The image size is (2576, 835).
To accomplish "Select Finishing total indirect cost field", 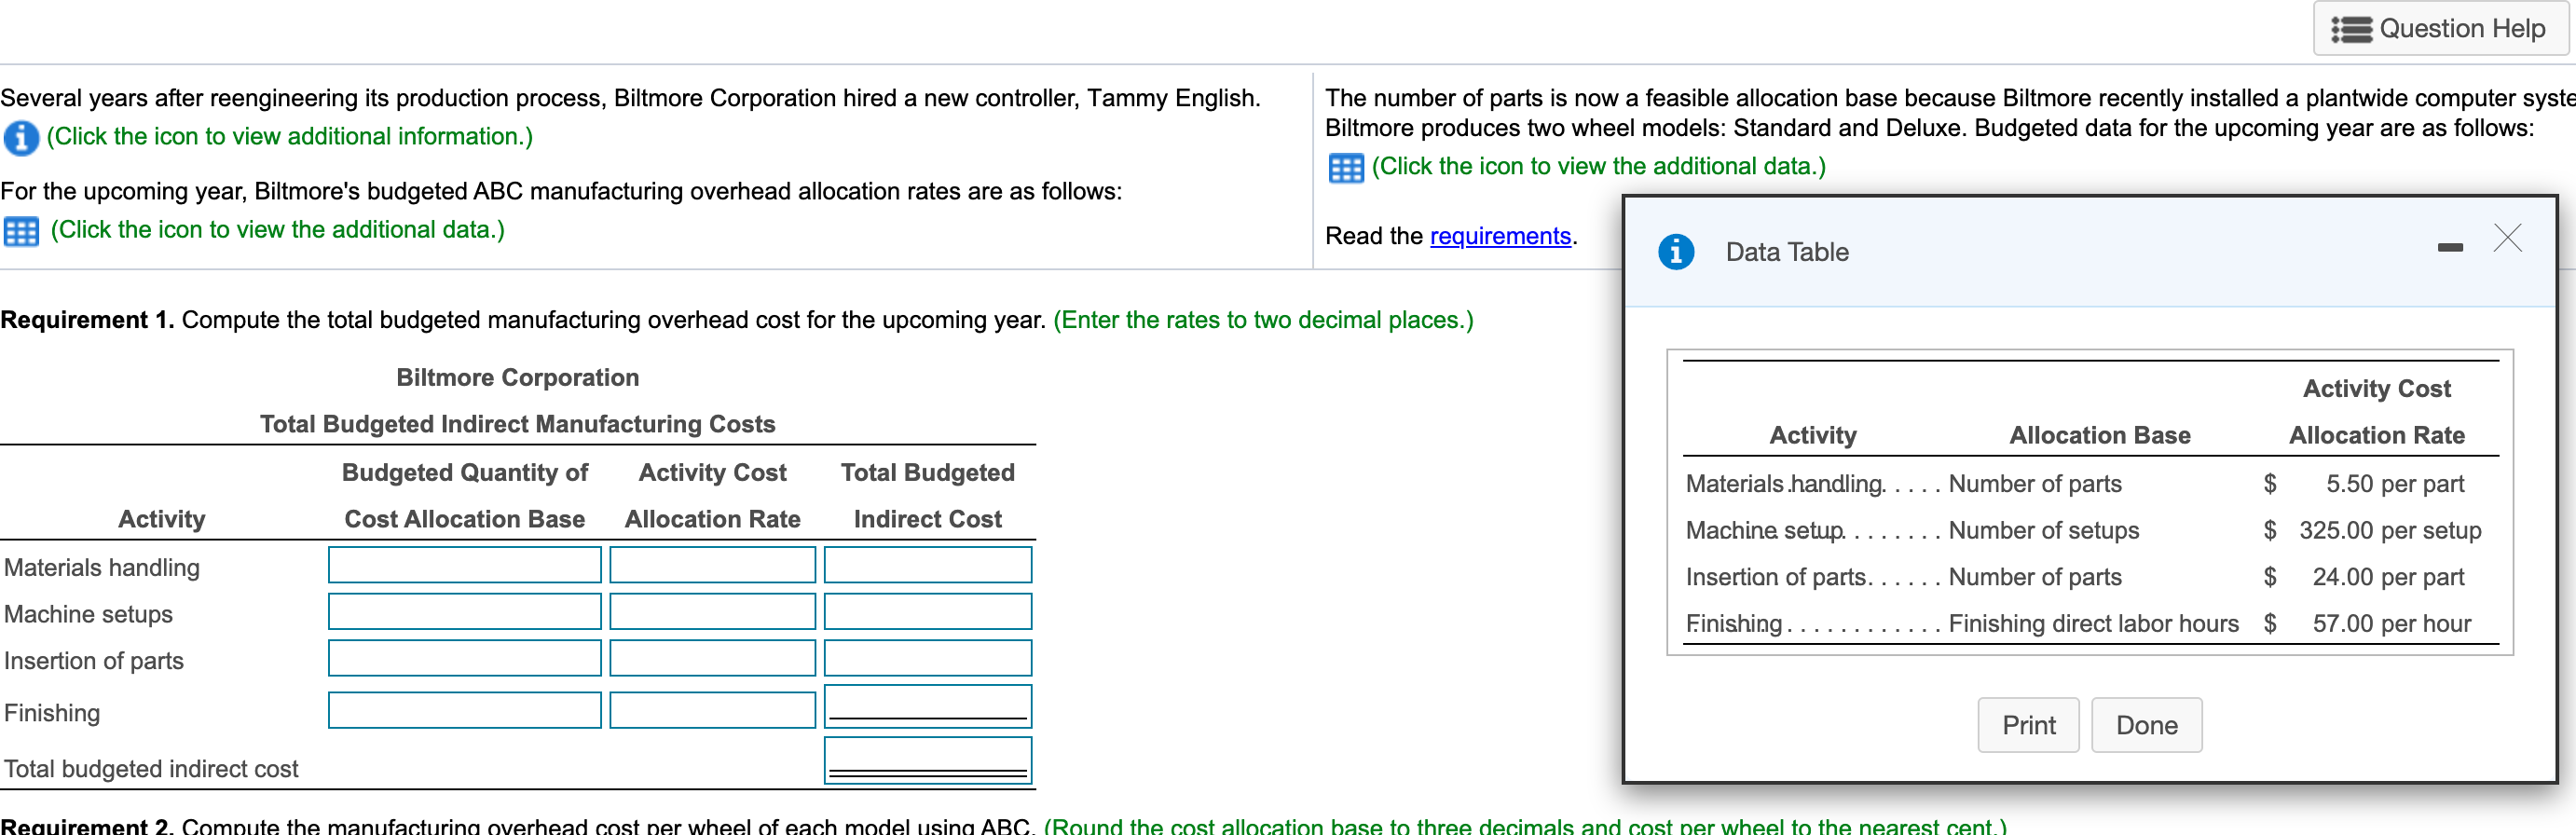I will (928, 706).
